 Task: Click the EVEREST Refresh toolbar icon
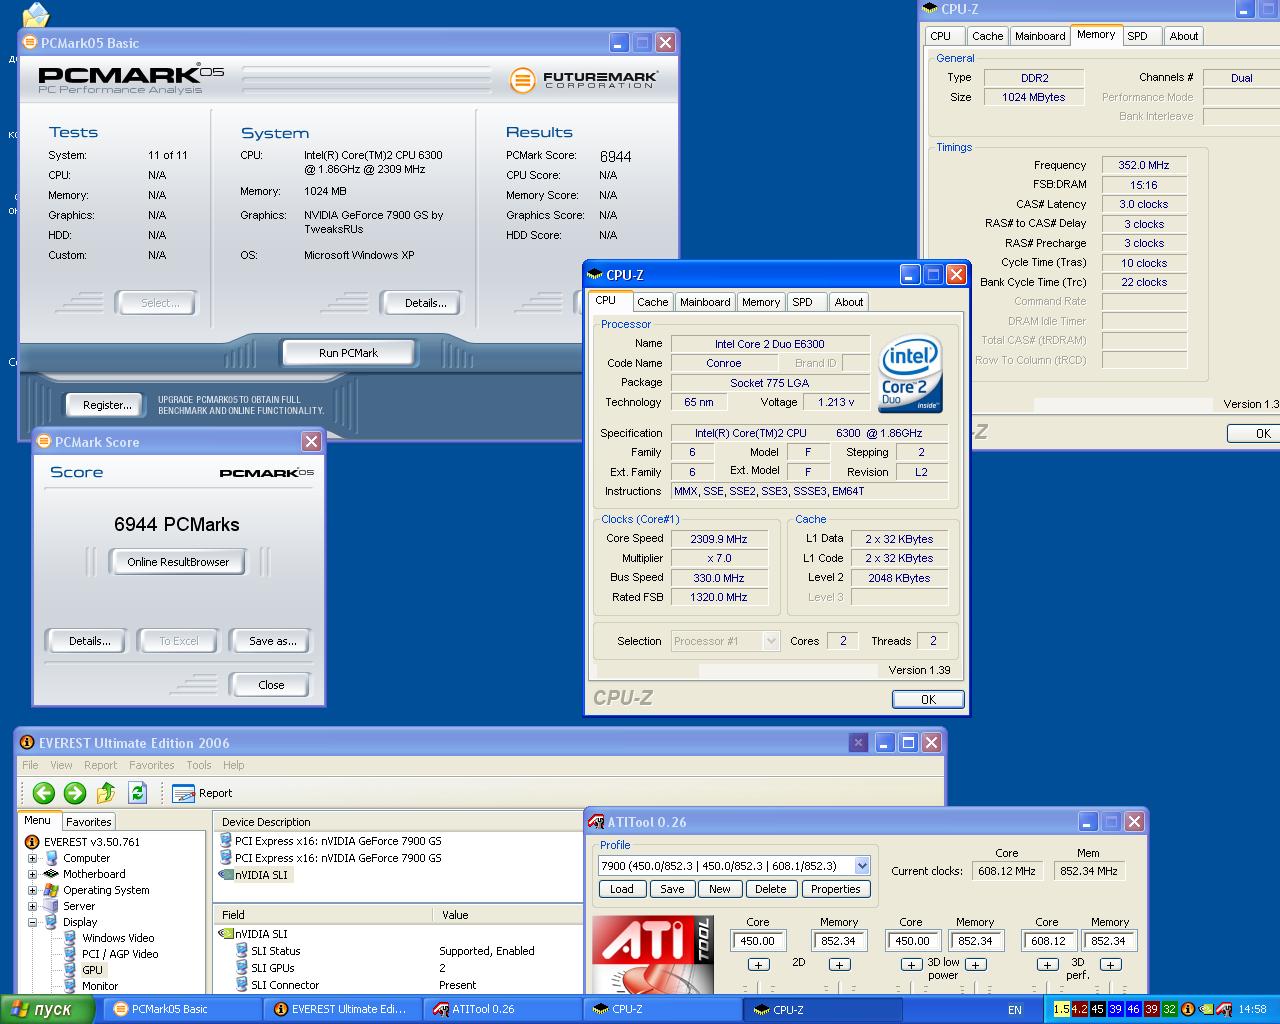(137, 793)
